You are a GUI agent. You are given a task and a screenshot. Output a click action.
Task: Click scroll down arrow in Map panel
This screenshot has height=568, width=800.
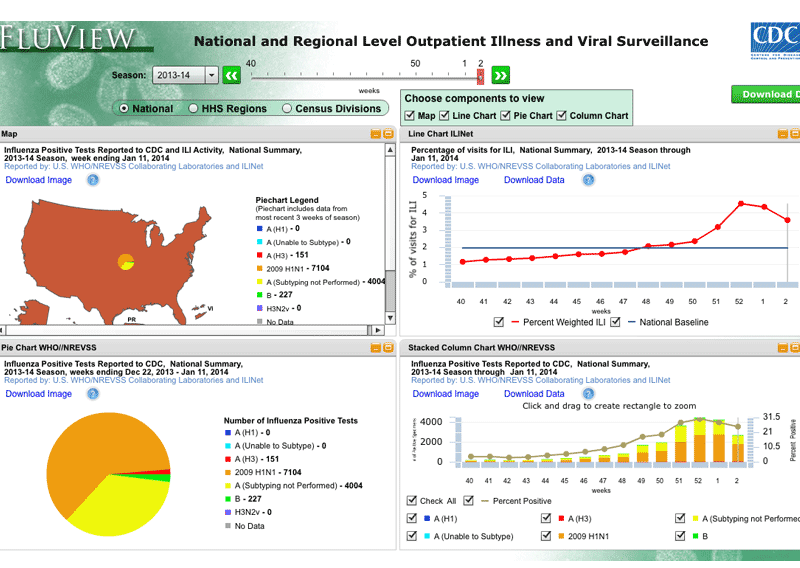[x=390, y=318]
